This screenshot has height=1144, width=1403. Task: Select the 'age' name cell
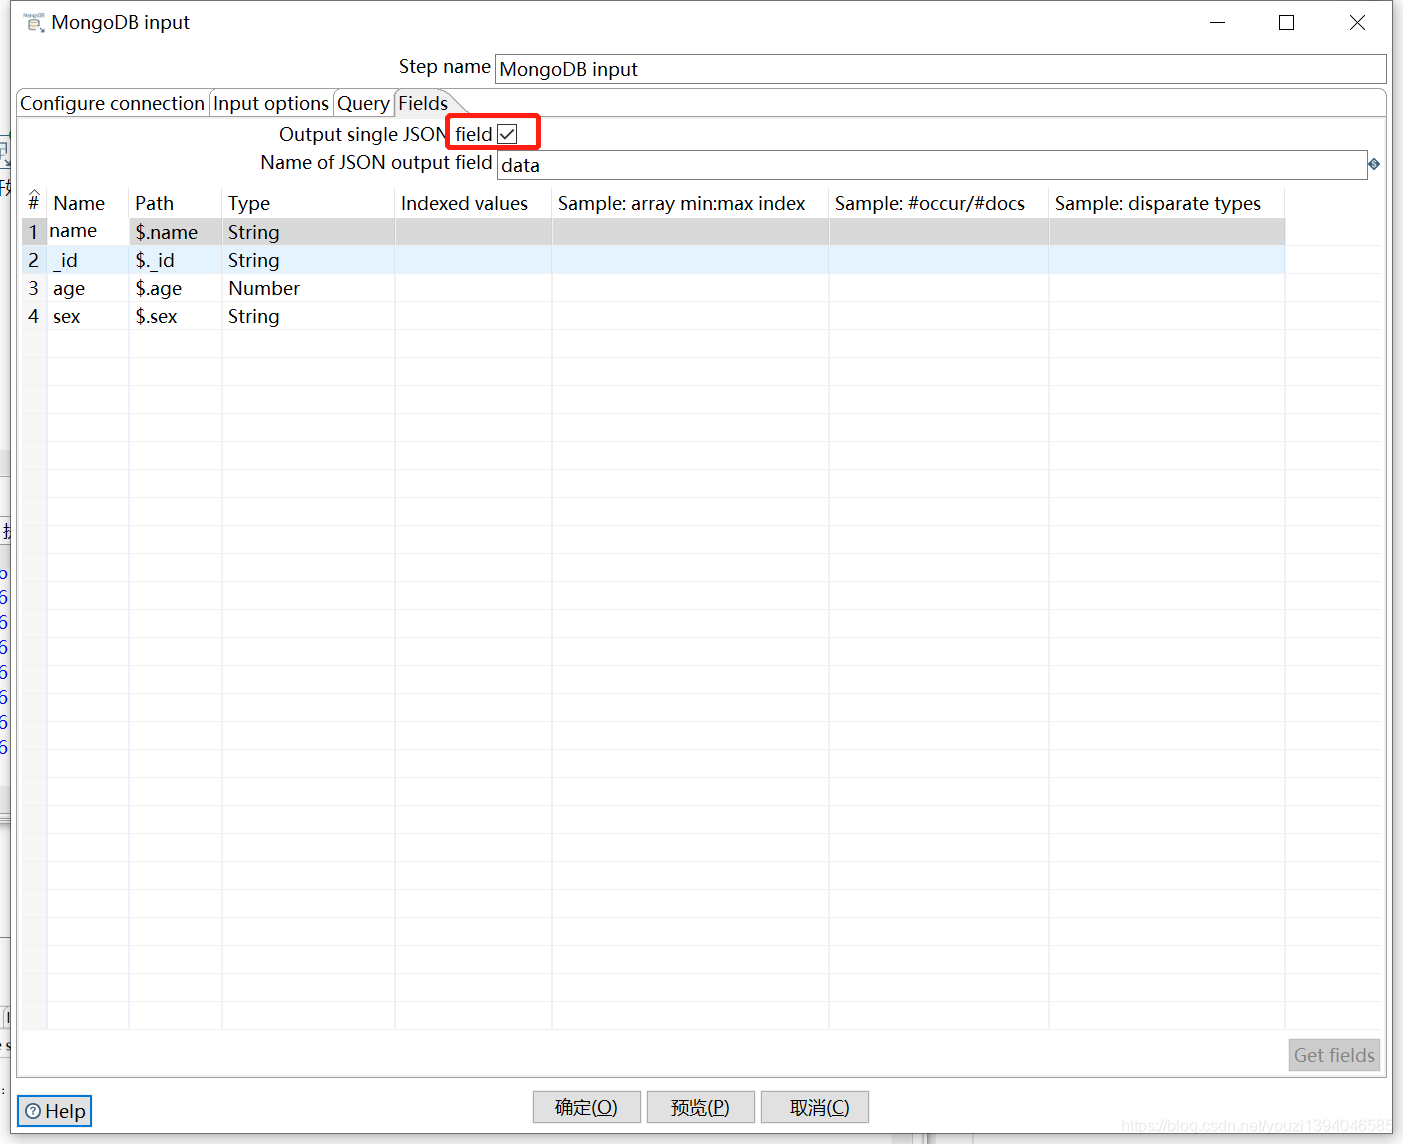click(88, 288)
